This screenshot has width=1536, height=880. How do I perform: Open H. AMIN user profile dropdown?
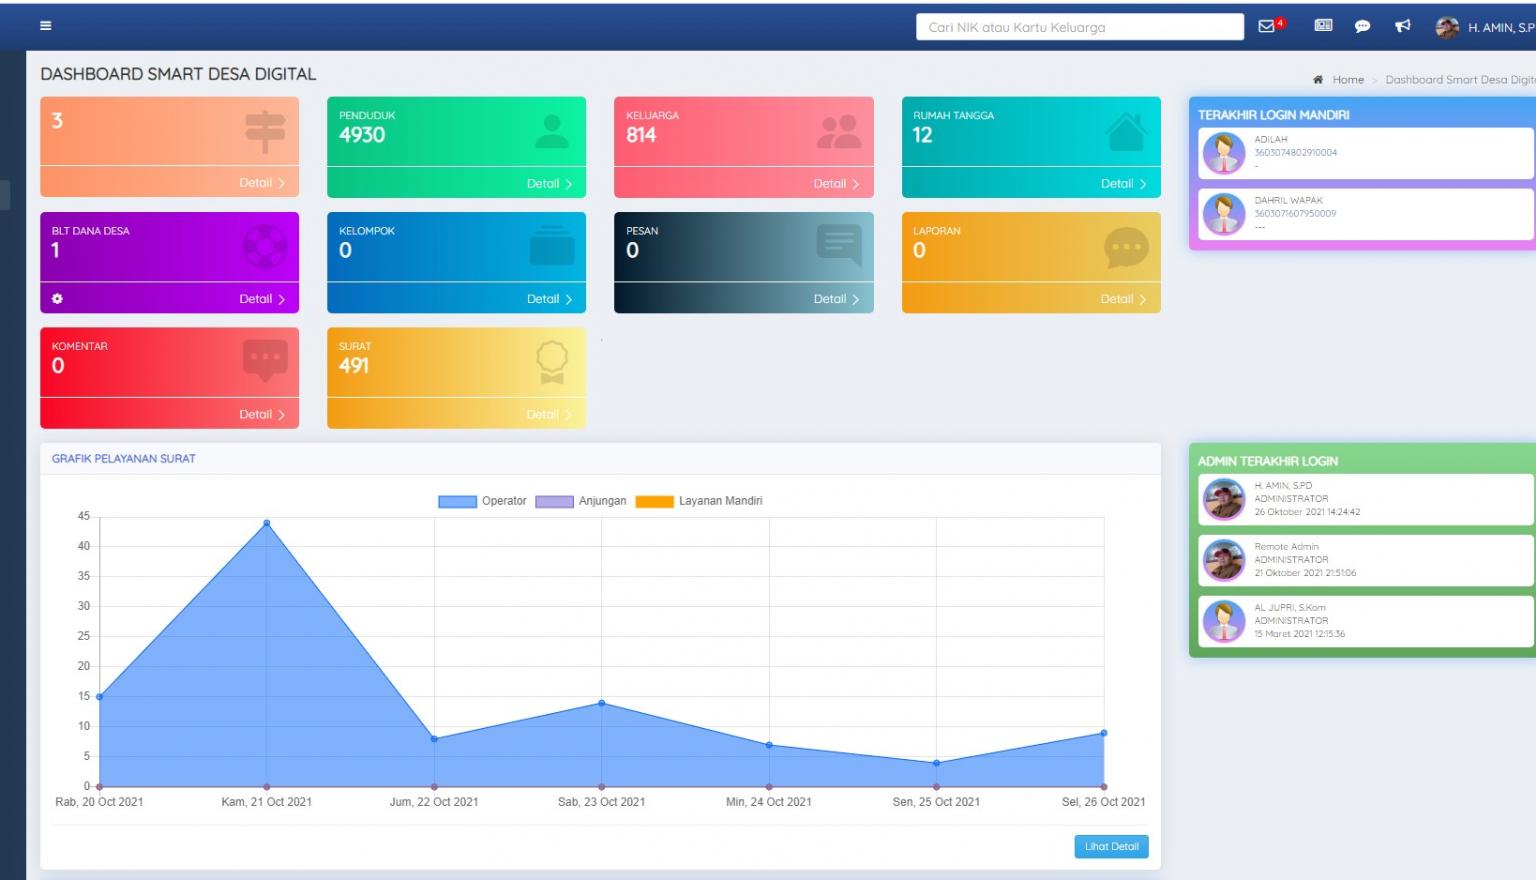[1485, 28]
